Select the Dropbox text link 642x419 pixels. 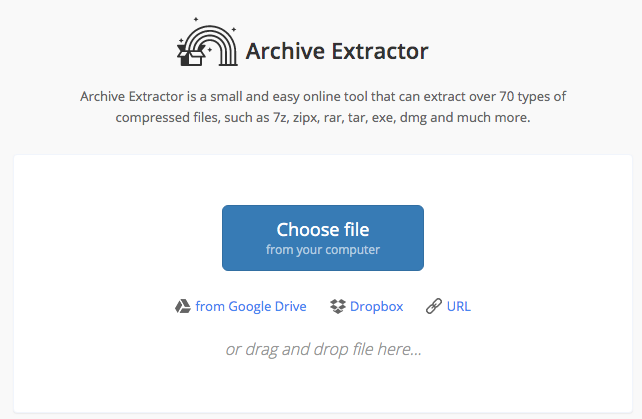[x=376, y=306]
